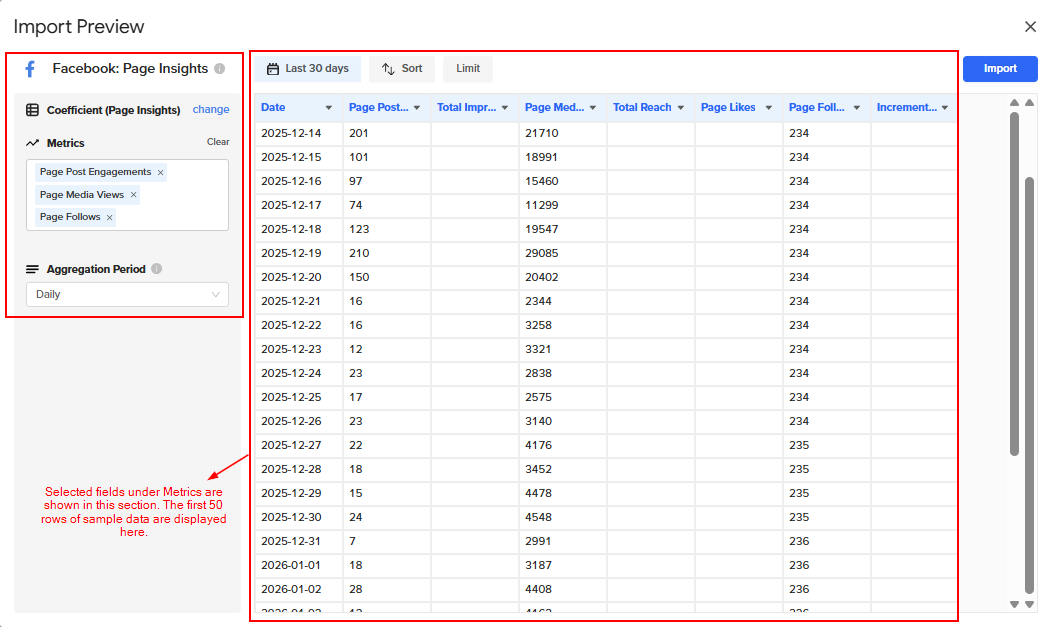Clear all selected Metrics
Viewport: 1049px width, 627px height.
pyautogui.click(x=218, y=142)
